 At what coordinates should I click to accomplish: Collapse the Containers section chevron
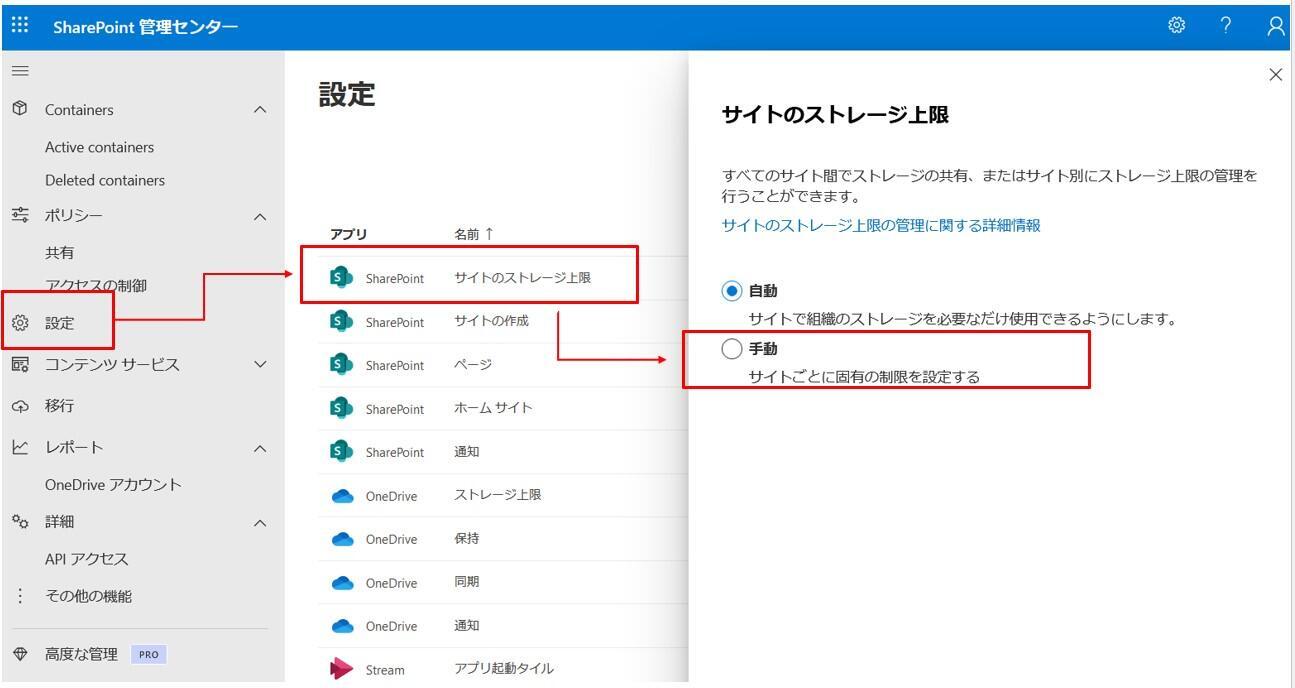point(260,109)
